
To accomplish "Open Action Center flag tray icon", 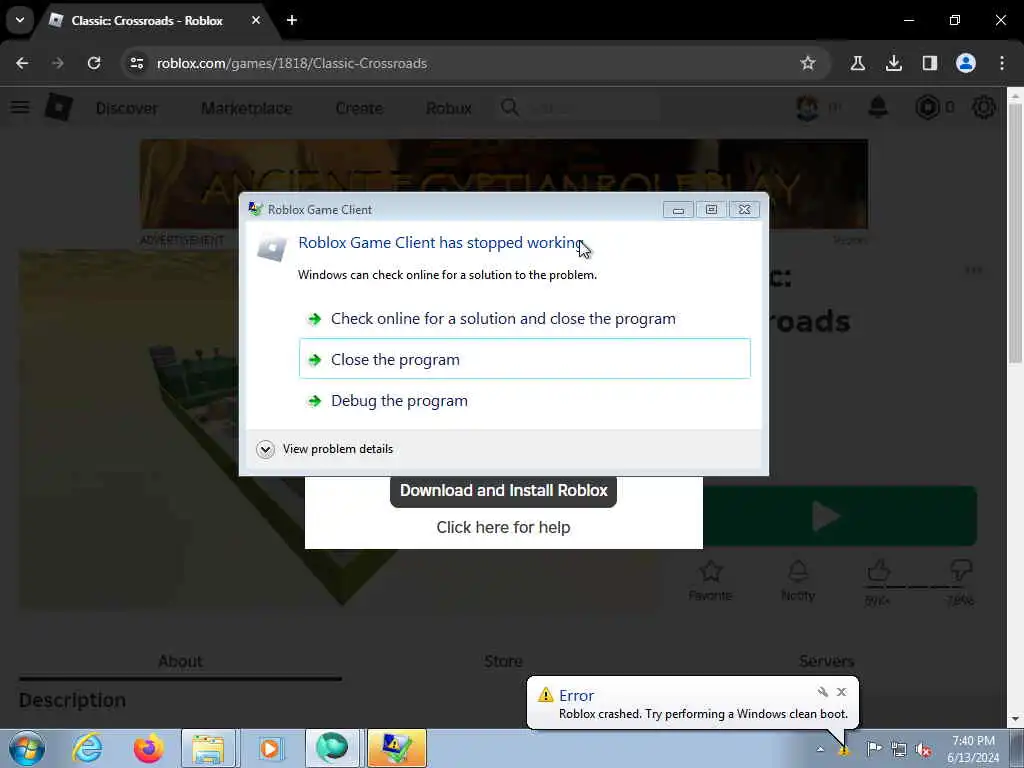I will point(874,749).
